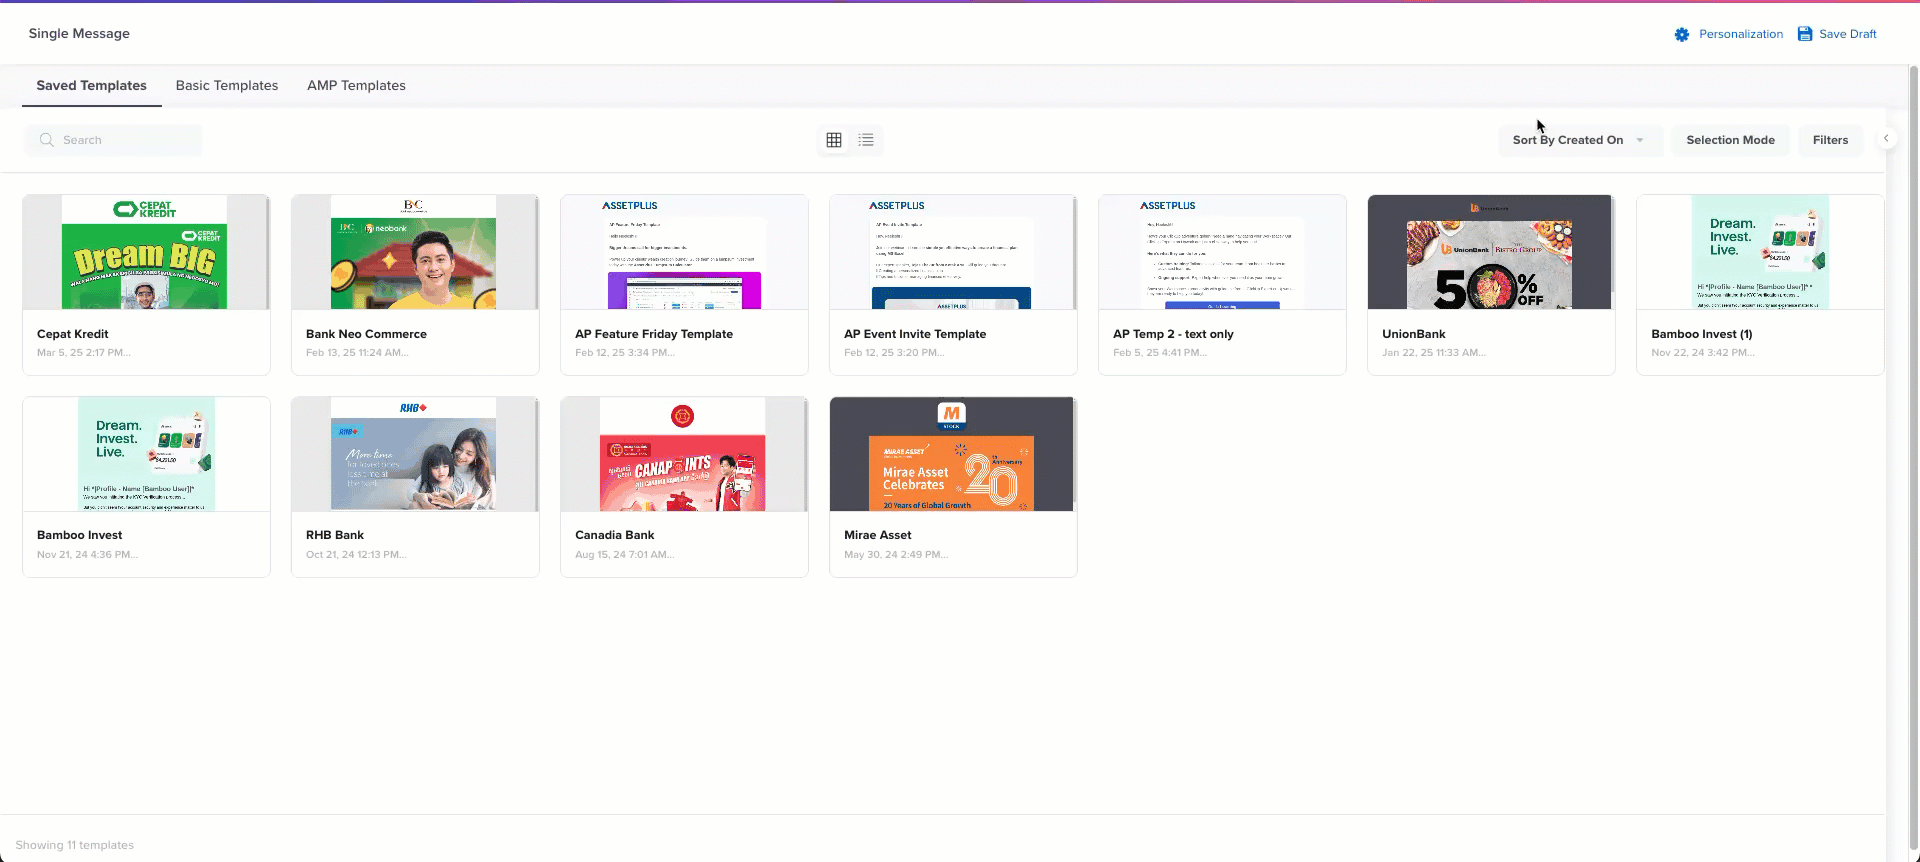Click 'Jan 22, 25 11:33 AM' date
This screenshot has width=1920, height=862.
pos(1434,353)
